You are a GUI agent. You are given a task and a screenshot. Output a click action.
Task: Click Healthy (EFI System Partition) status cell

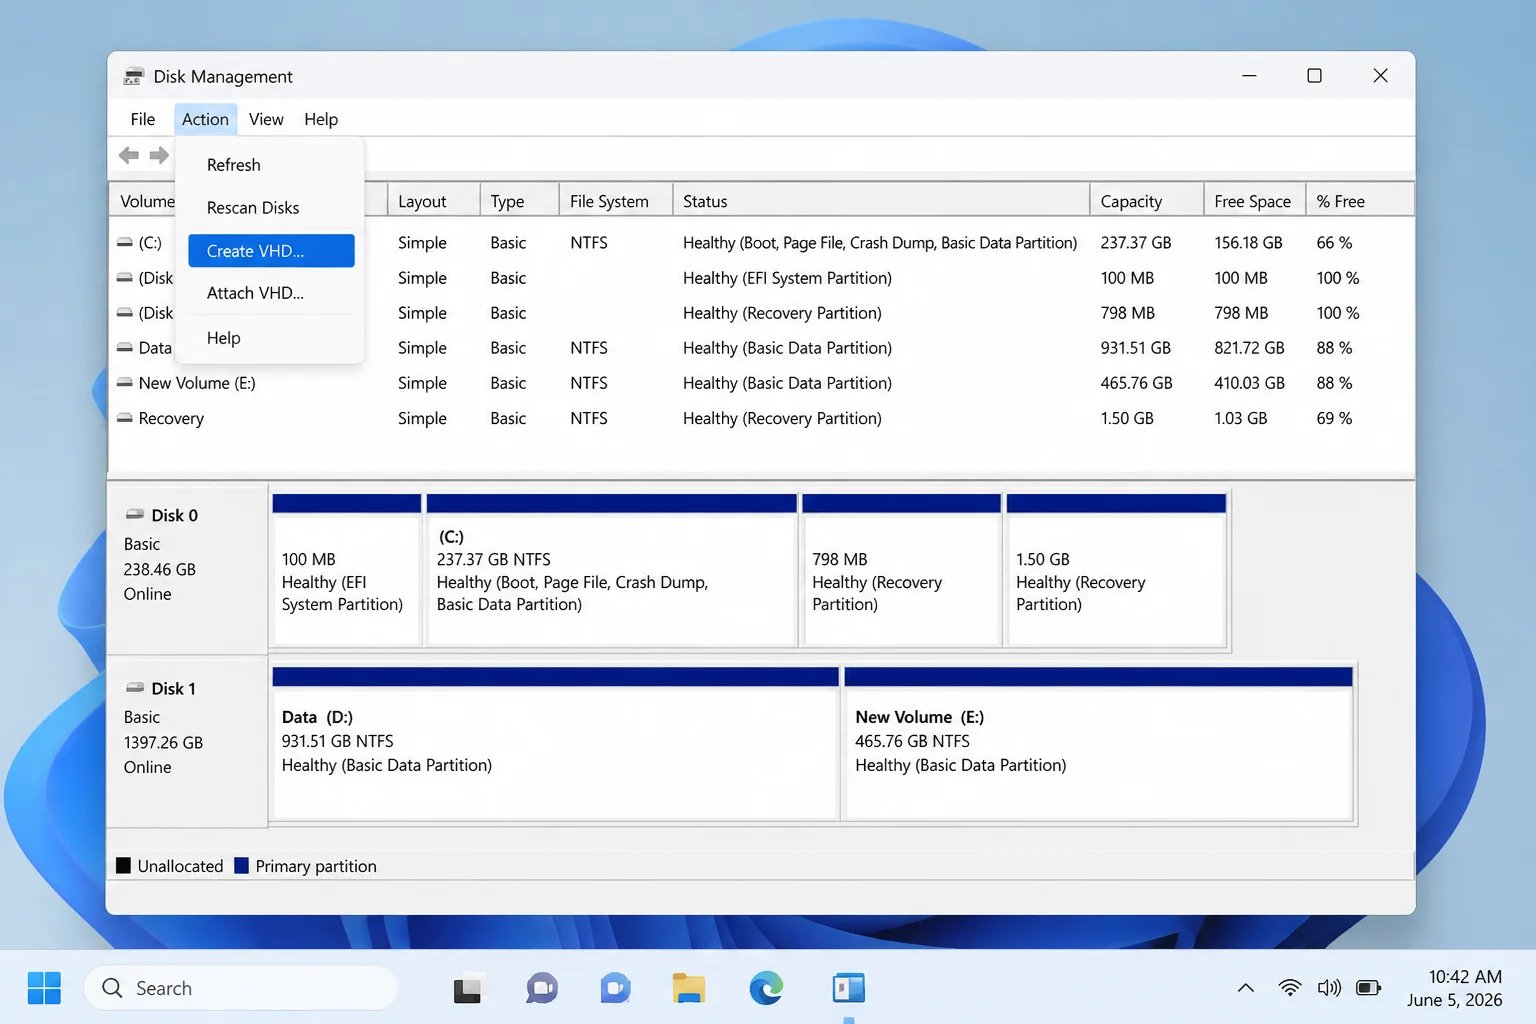pos(787,278)
